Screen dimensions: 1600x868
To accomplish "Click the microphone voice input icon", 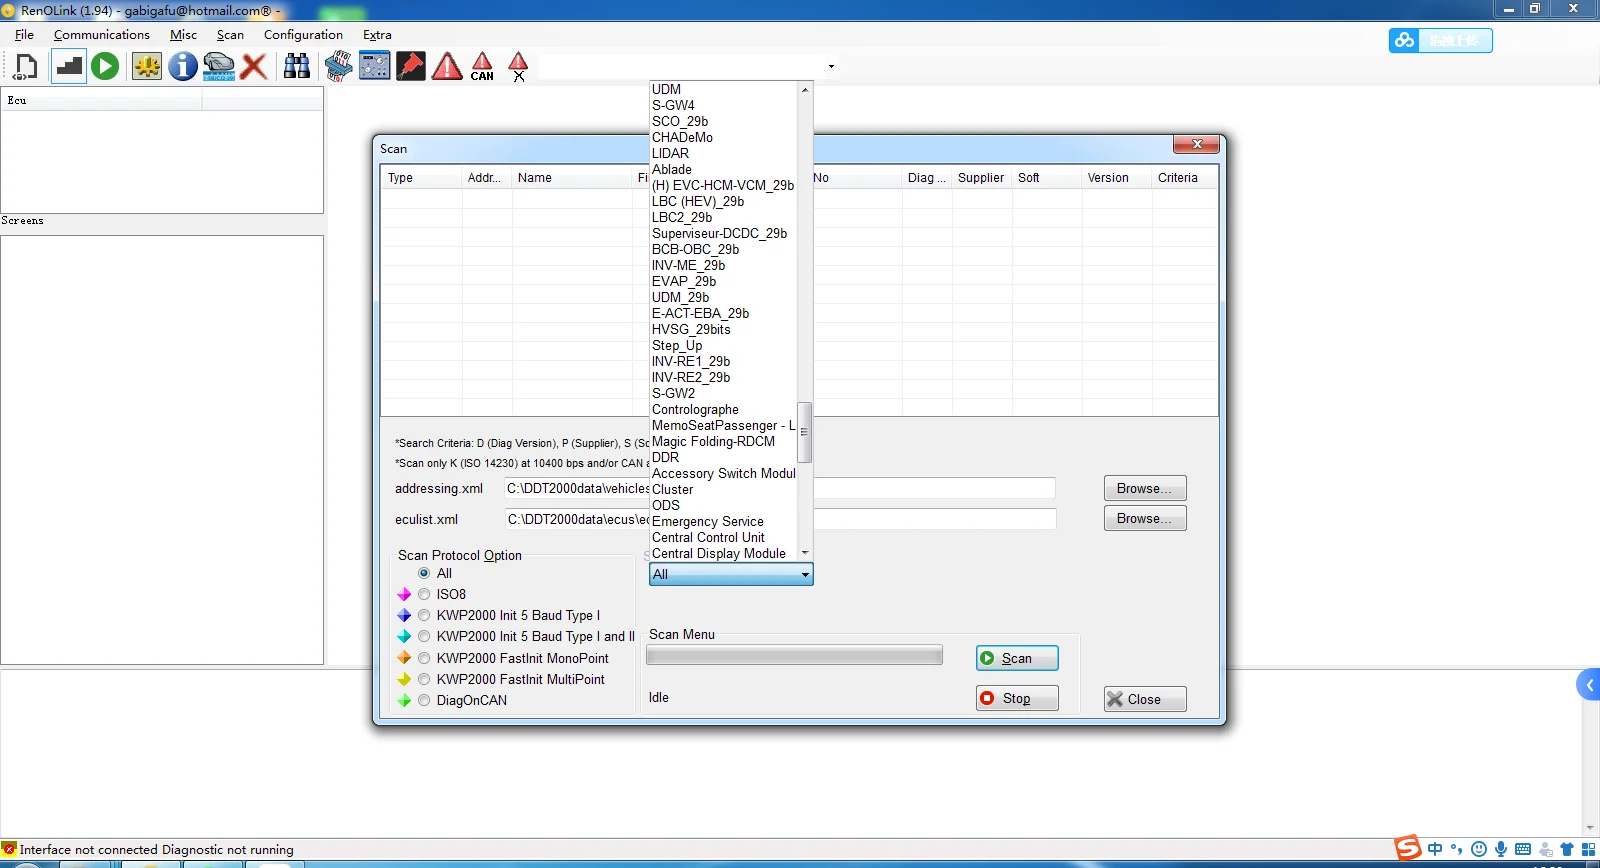I will (x=1501, y=849).
